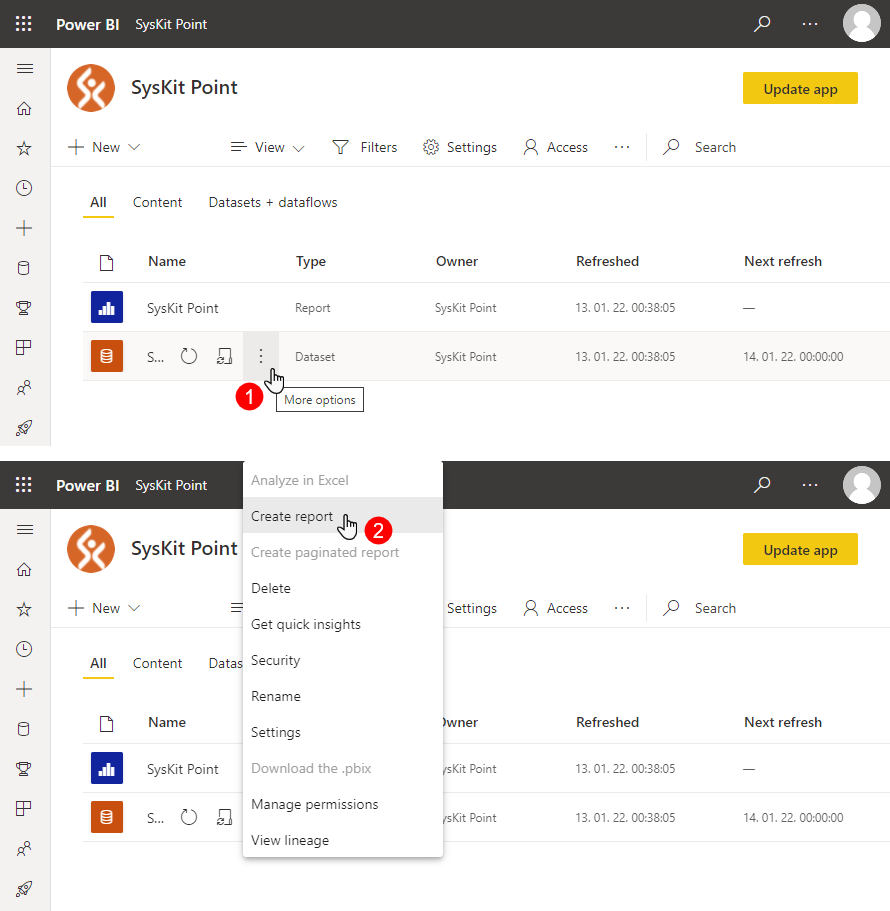The width and height of the screenshot is (890, 911).
Task: Select the All tab in top workspace
Action: pyautogui.click(x=98, y=202)
